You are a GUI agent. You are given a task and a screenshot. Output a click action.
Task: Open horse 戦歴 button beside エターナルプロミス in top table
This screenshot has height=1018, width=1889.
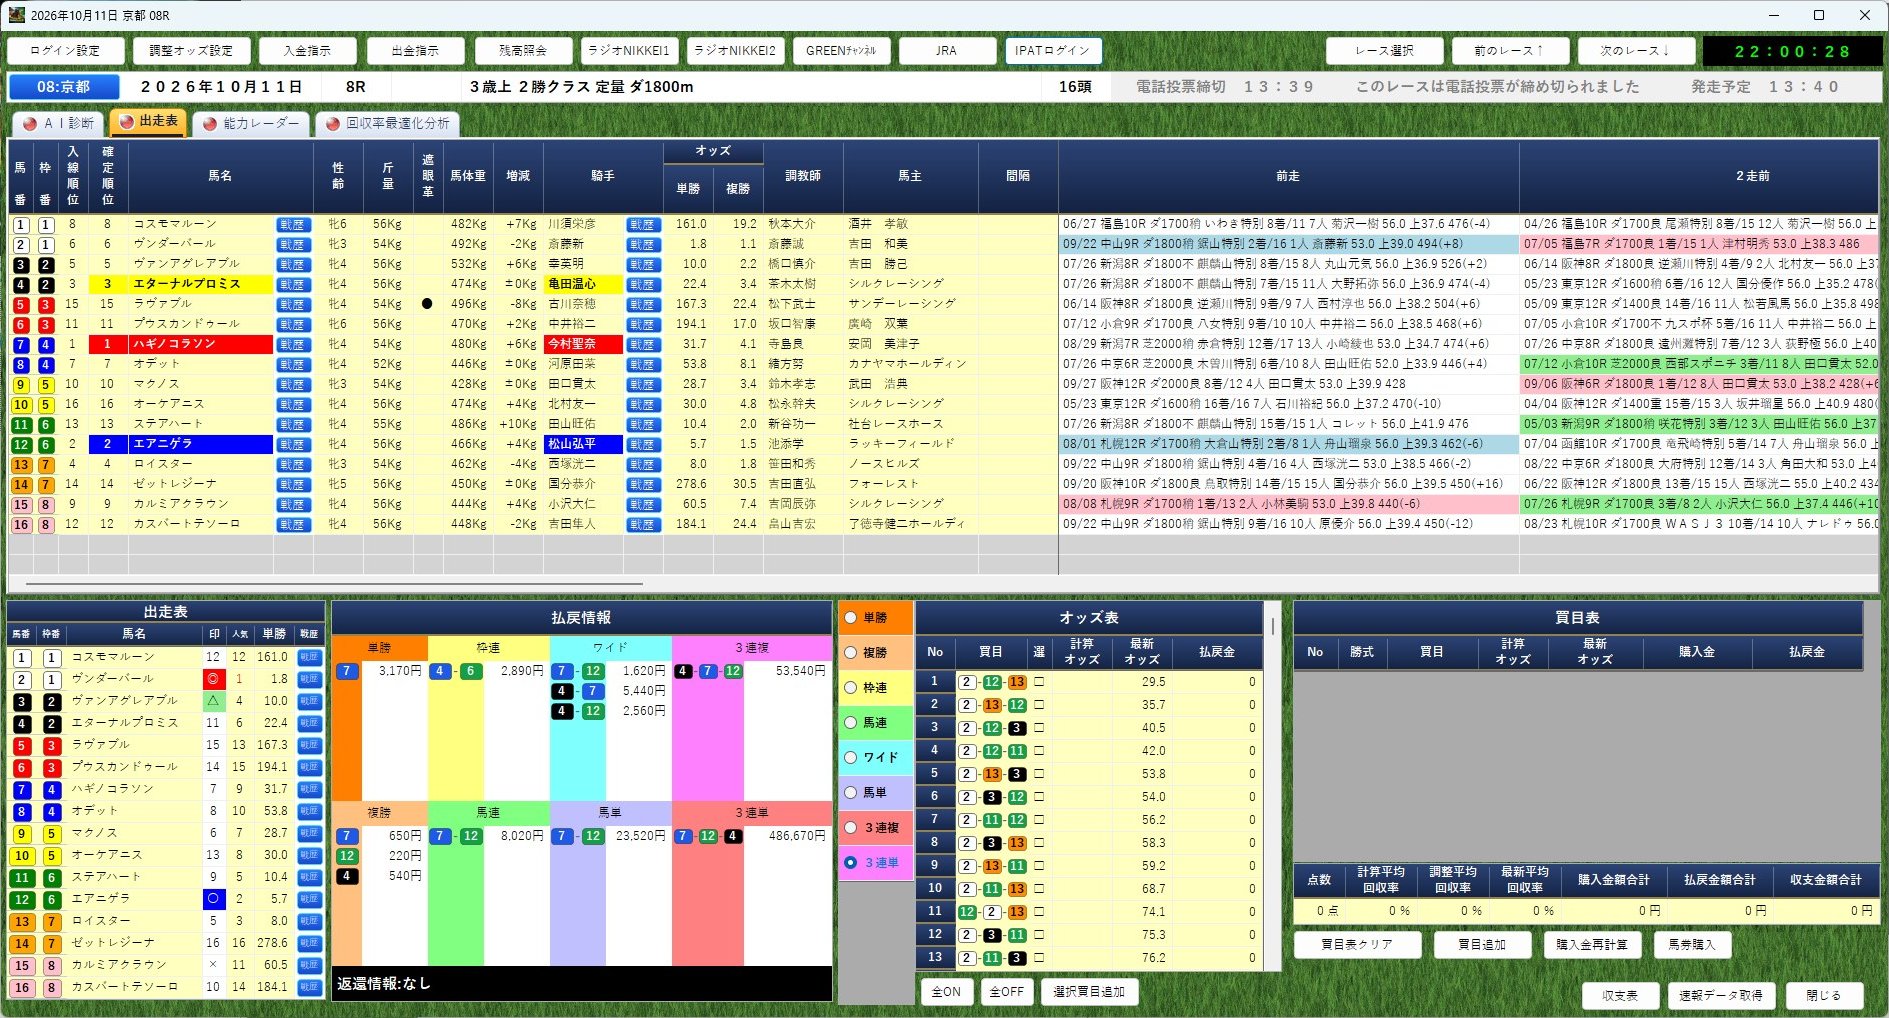[x=292, y=284]
